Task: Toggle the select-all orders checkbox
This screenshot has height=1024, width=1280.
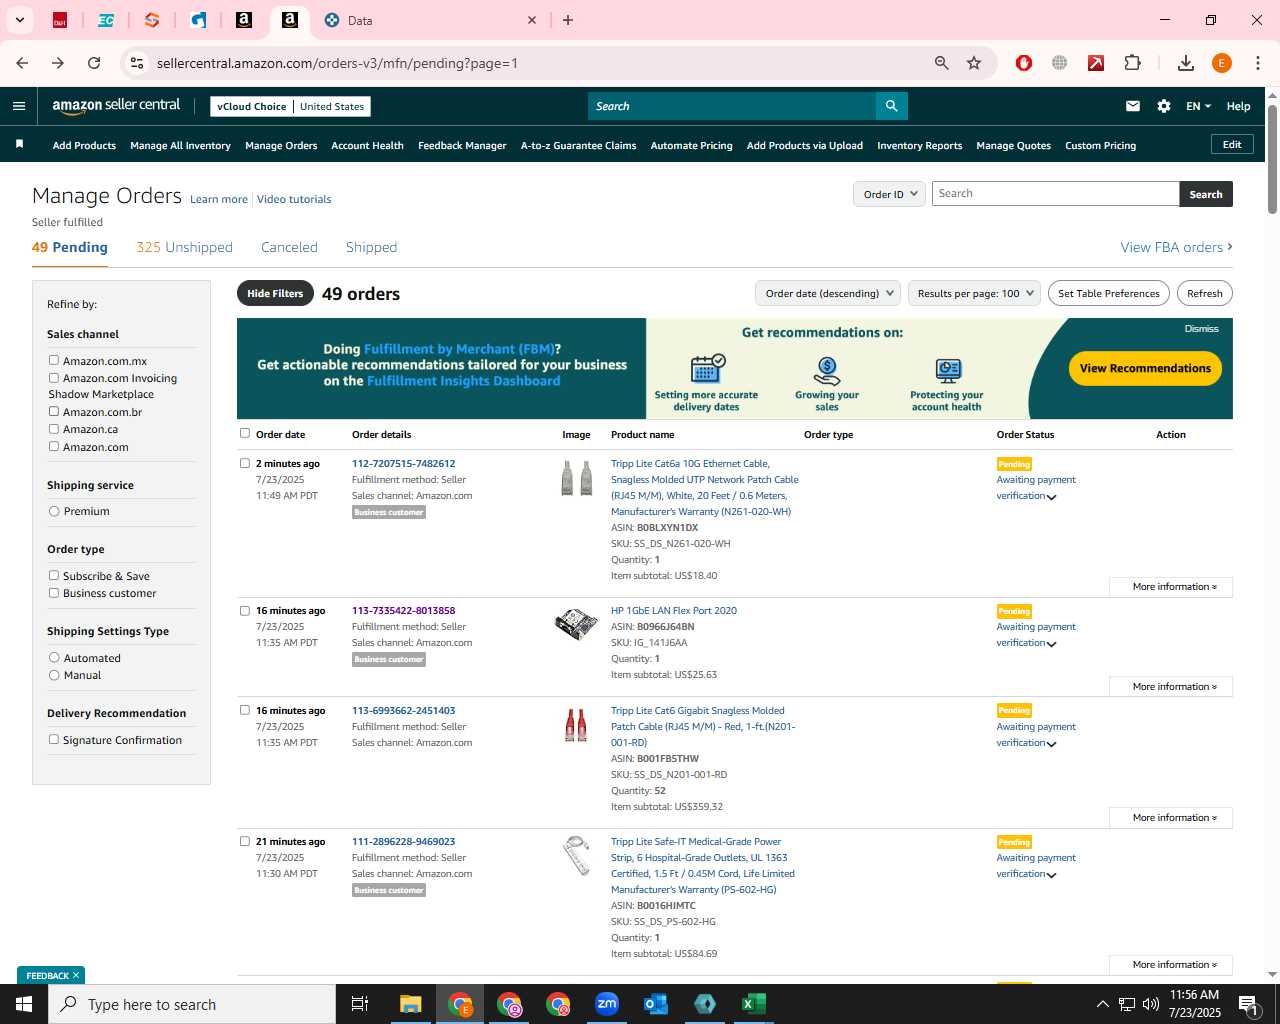Action: point(245,433)
